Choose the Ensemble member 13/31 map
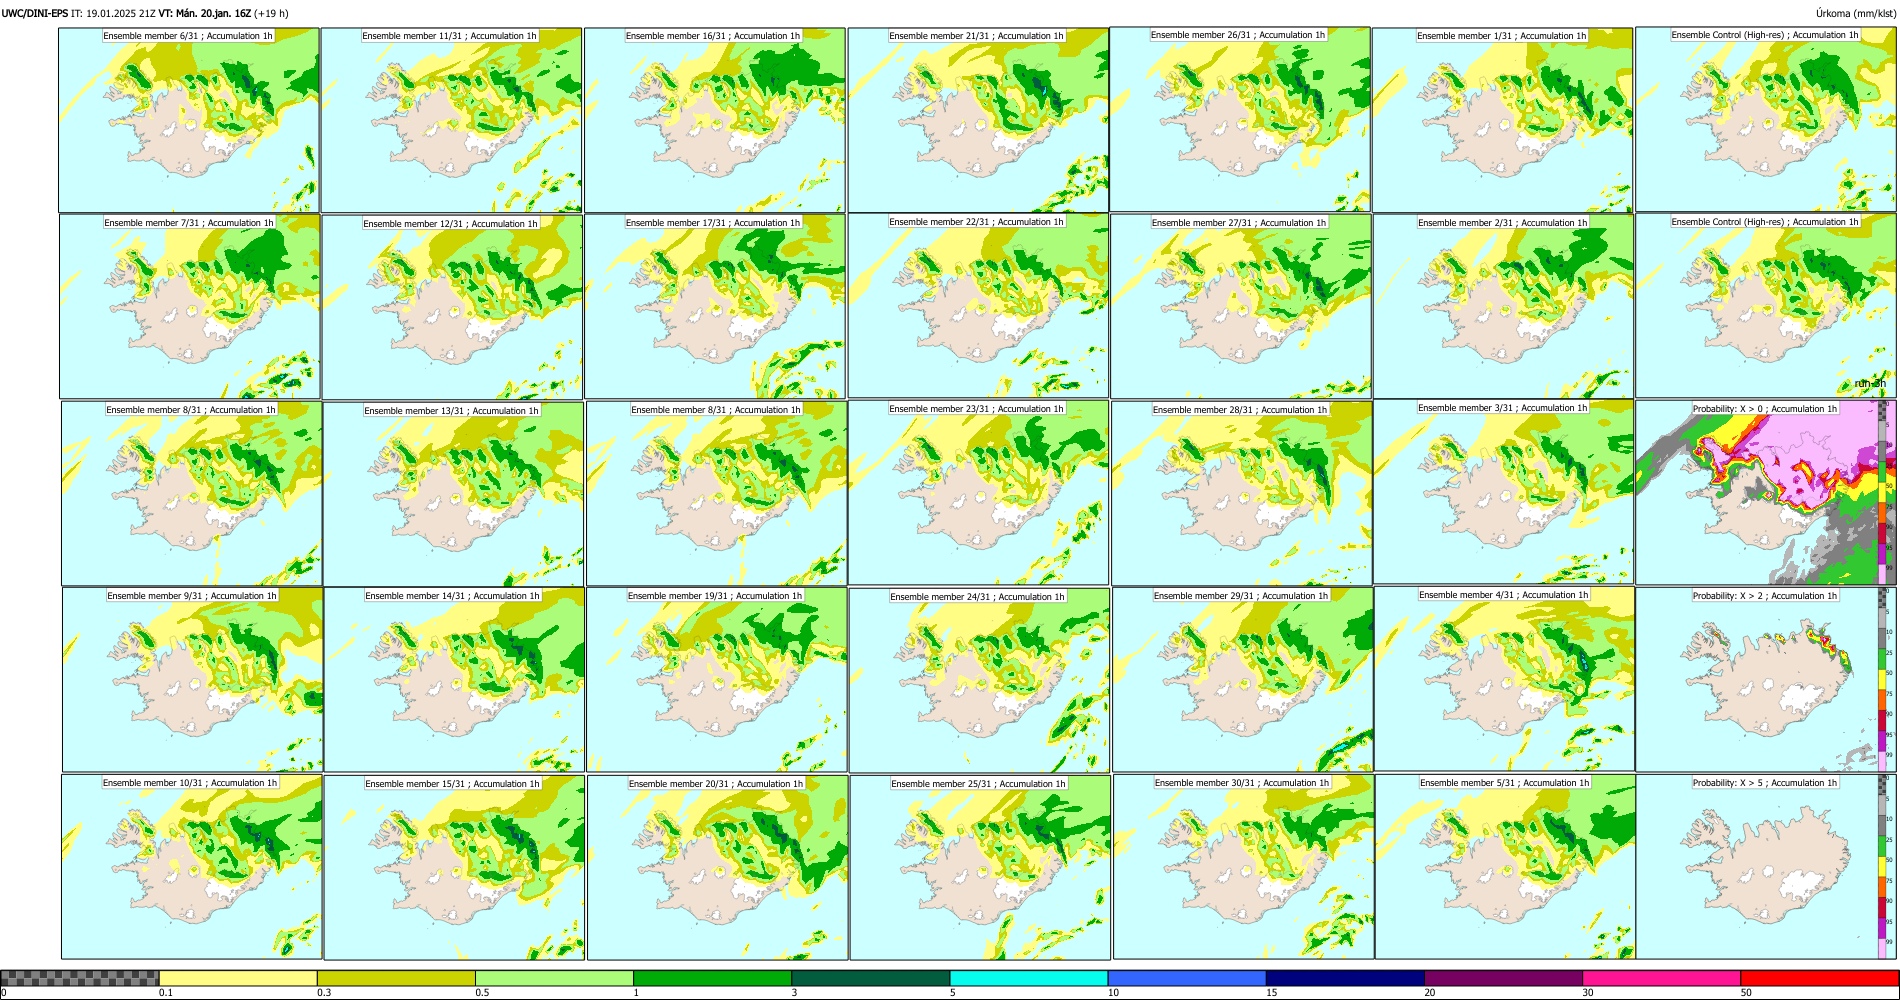This screenshot has height=1000, width=1900. [x=453, y=494]
